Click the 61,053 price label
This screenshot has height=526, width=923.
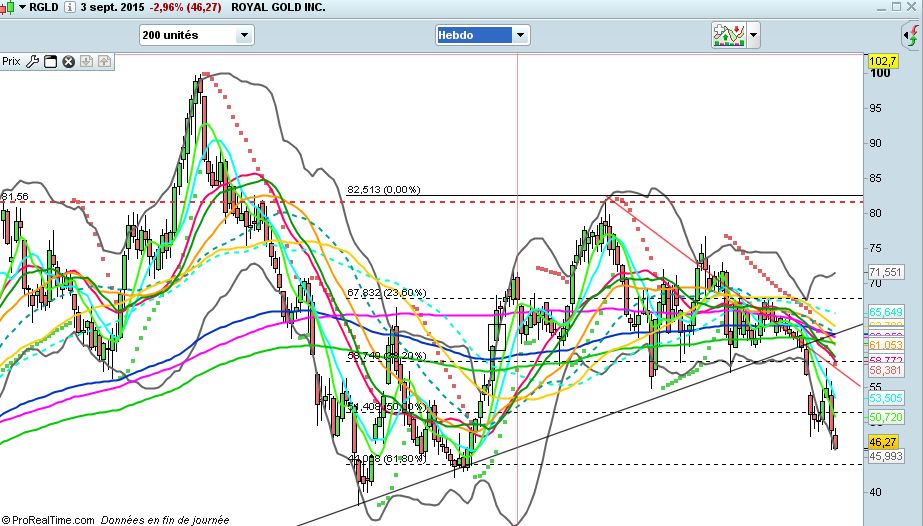click(885, 345)
